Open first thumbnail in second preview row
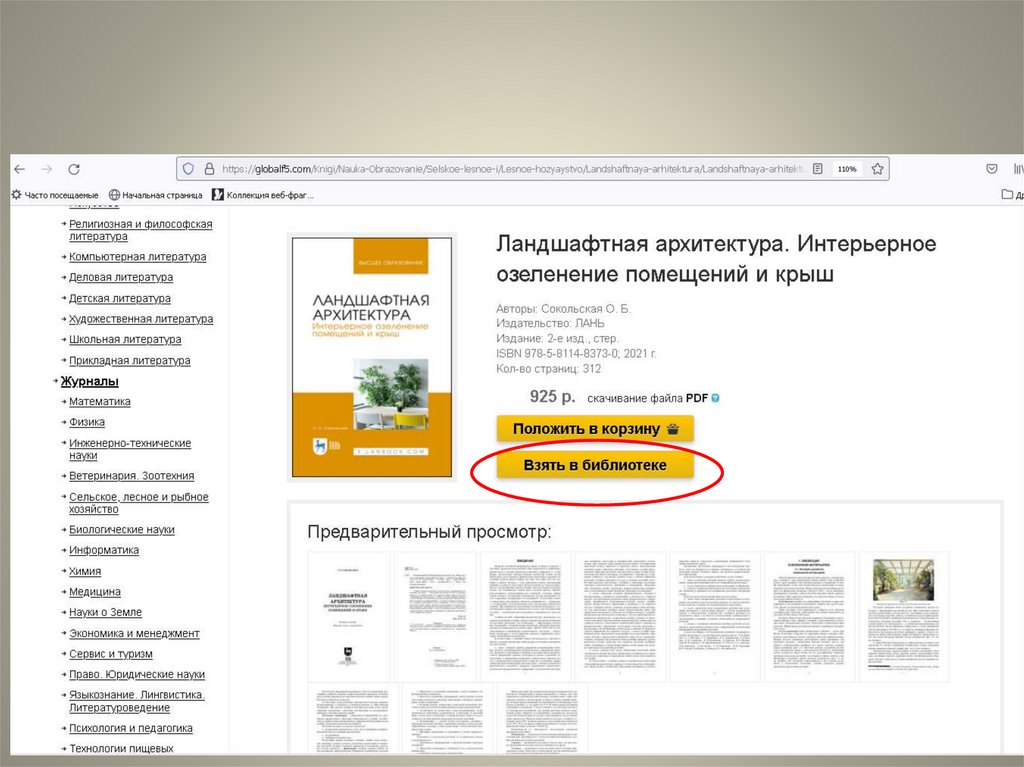This screenshot has height=767, width=1024. point(353,719)
